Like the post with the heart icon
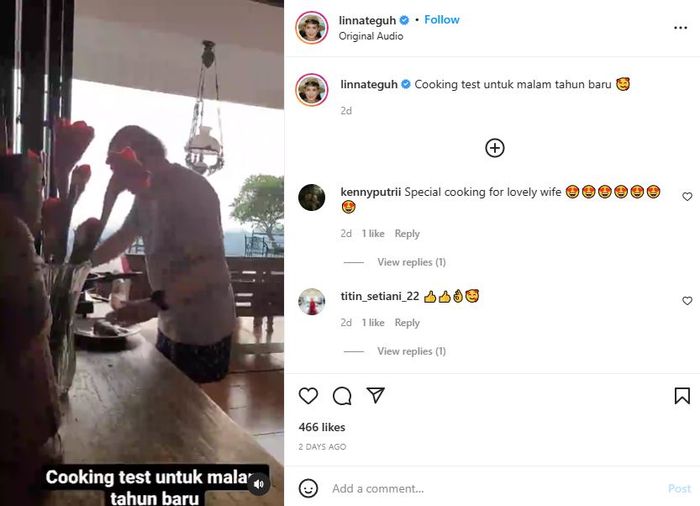Viewport: 700px width, 506px height. 309,396
